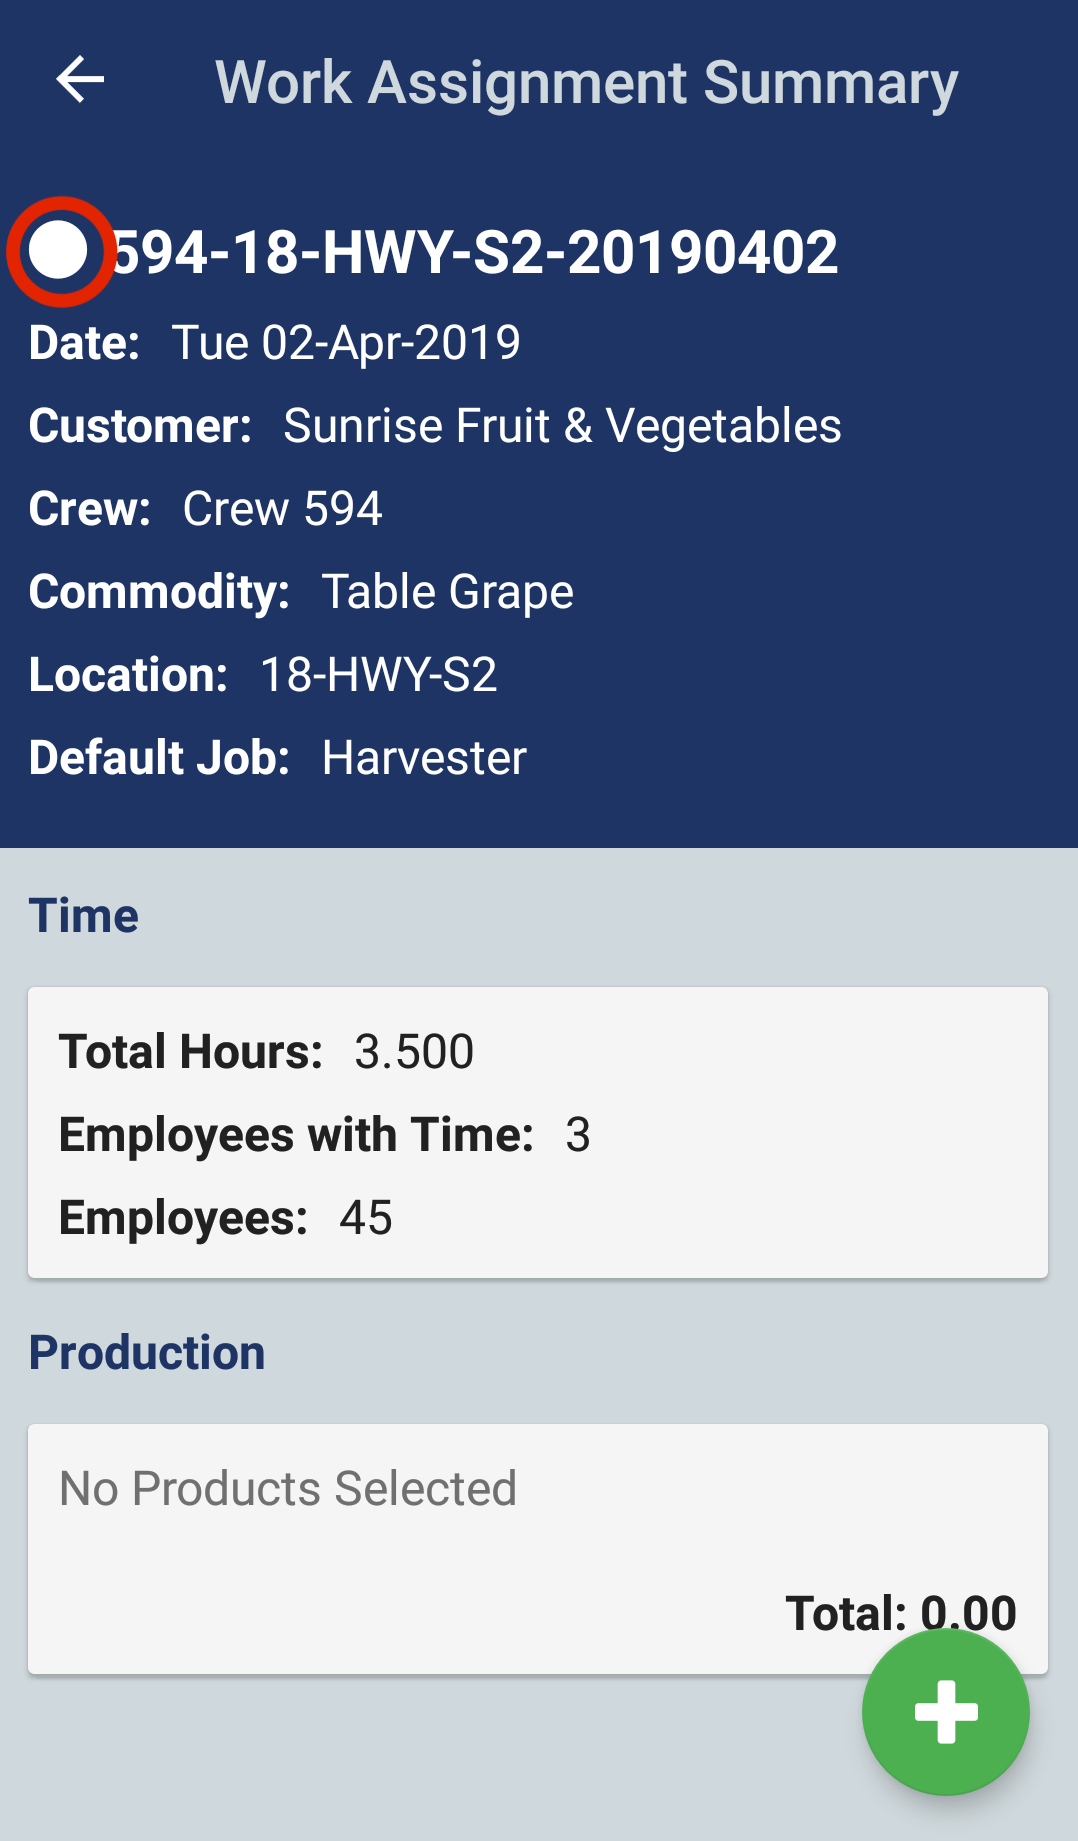Tap the No Products Selected text
1078x1841 pixels.
coord(288,1489)
